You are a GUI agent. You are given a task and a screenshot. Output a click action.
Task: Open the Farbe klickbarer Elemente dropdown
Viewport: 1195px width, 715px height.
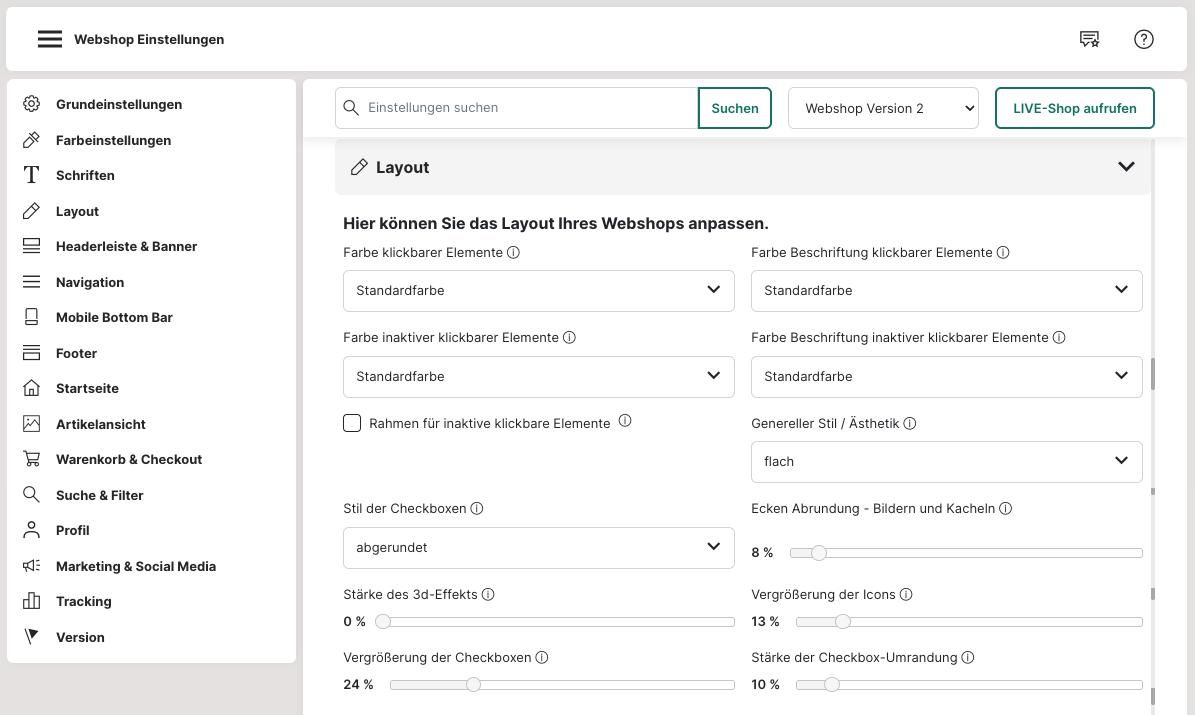pos(538,291)
